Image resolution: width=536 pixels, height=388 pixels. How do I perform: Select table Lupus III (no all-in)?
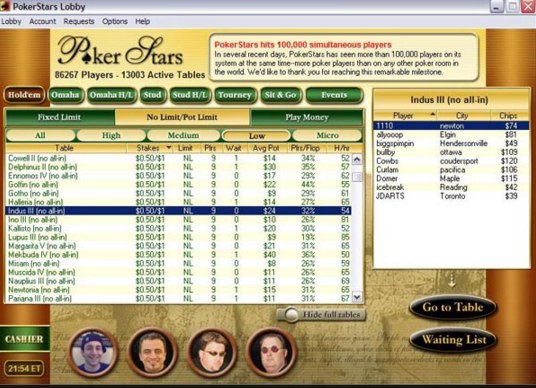tap(178, 237)
